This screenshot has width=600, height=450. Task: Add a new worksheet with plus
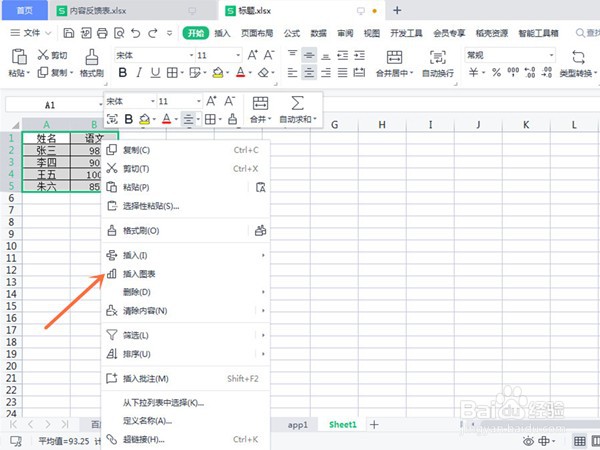[374, 425]
